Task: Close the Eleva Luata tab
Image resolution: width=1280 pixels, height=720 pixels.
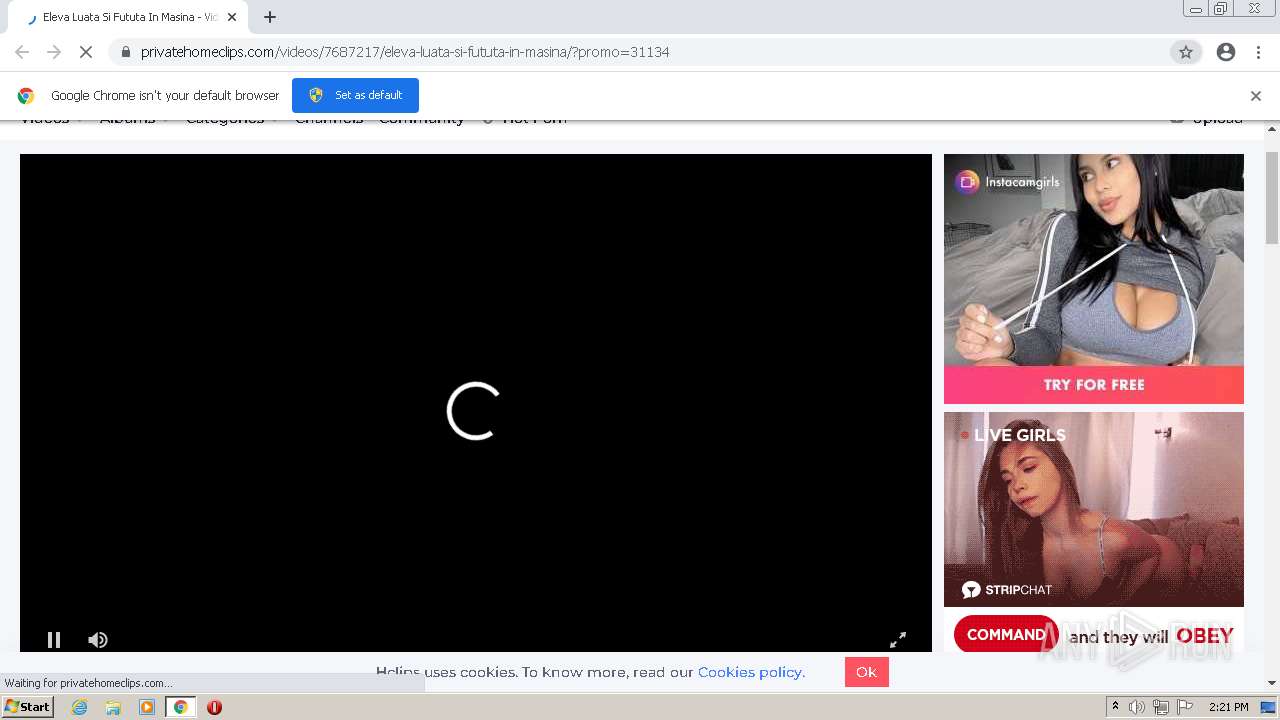Action: coord(232,17)
